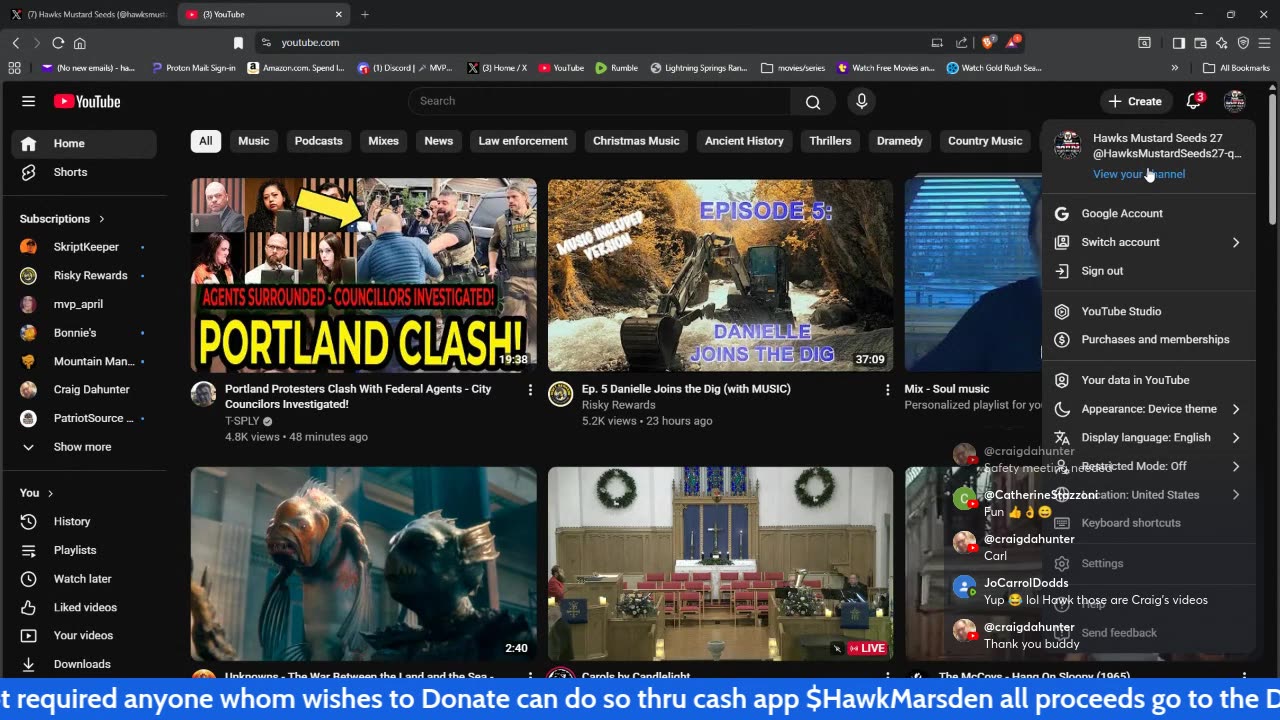Open Playlists in the sidebar

point(75,550)
